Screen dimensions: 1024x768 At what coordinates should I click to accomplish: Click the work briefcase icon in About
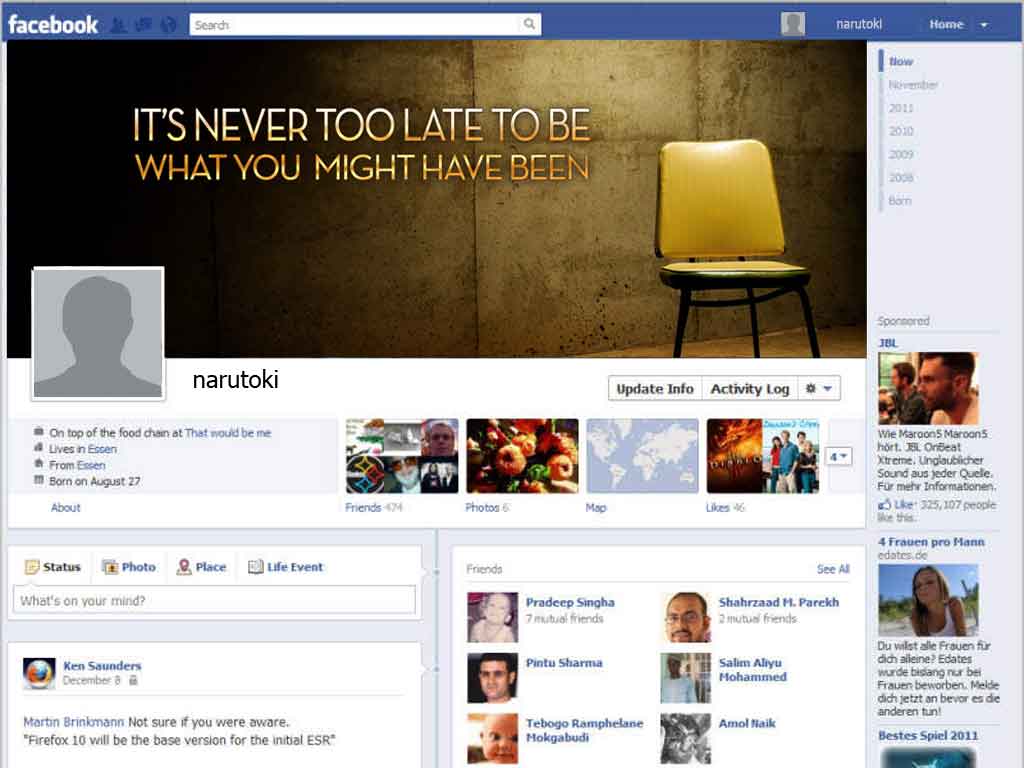coord(39,432)
